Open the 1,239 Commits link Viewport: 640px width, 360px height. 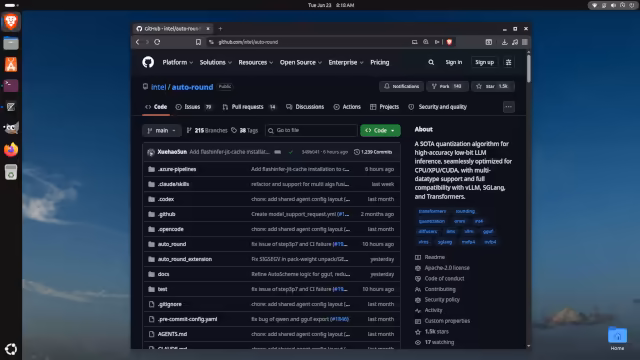tap(373, 152)
